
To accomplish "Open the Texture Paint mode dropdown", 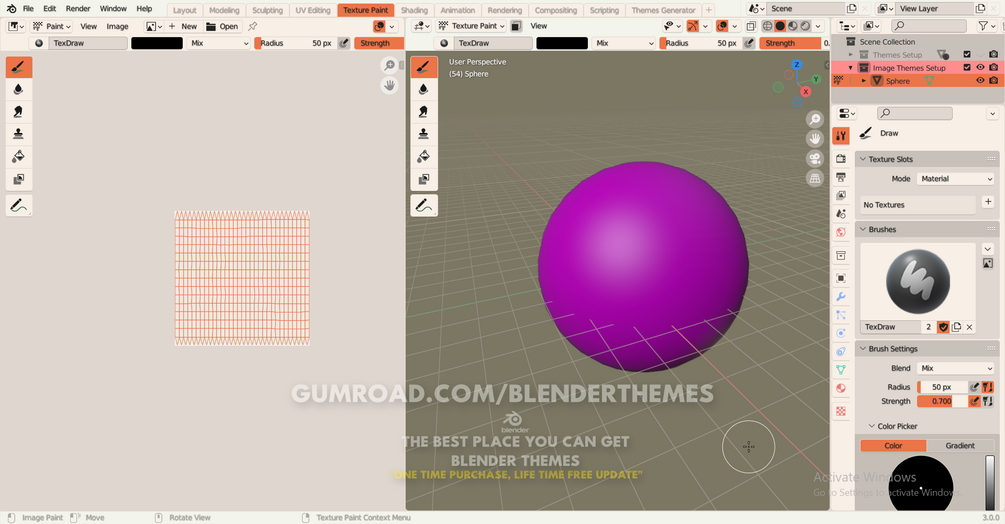I will tap(471, 26).
